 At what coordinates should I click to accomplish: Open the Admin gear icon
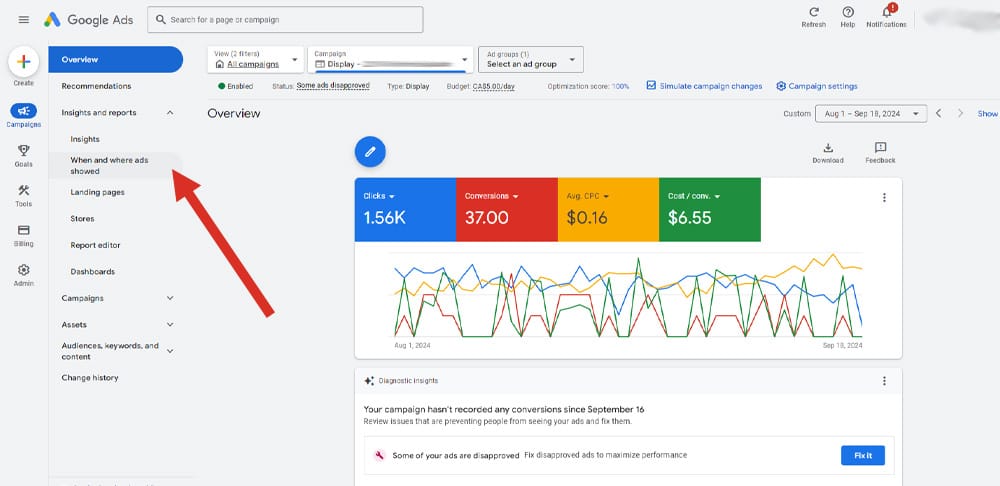pos(24,270)
